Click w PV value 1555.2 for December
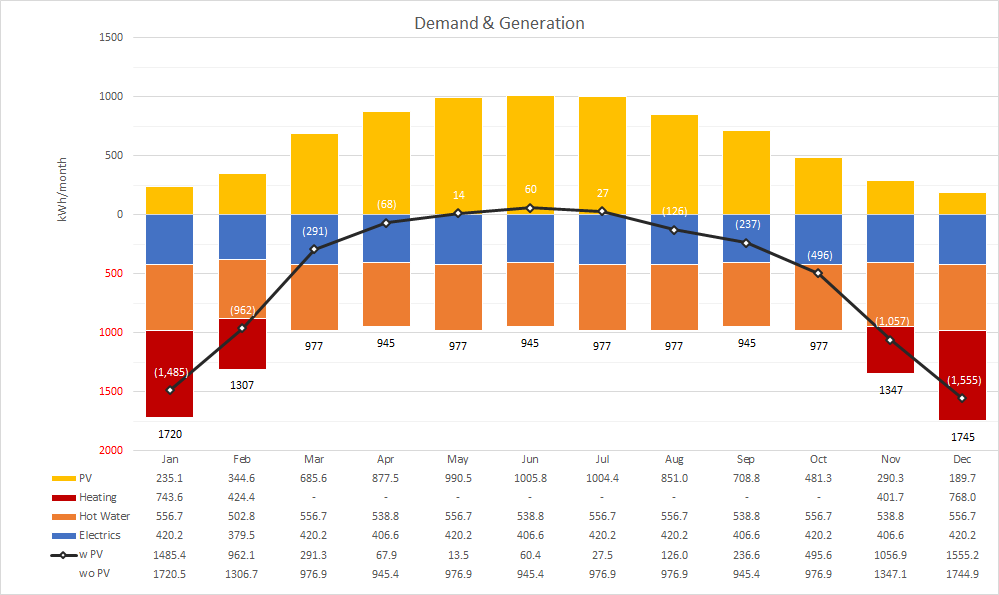The height and width of the screenshot is (595, 999). 962,556
